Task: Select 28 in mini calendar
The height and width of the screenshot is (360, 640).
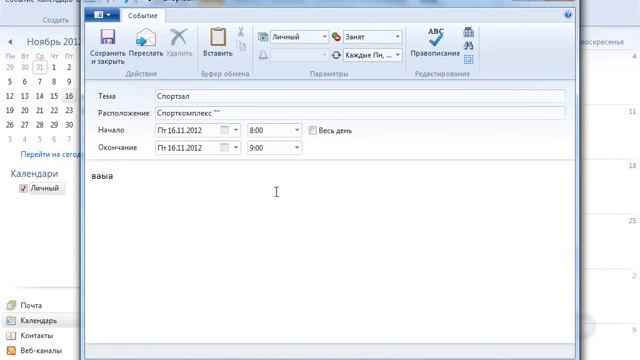Action: pos(40,125)
